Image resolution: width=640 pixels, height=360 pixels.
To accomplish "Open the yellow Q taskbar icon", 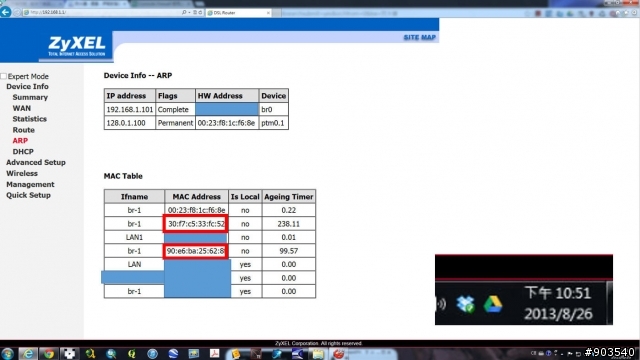I will [x=131, y=353].
